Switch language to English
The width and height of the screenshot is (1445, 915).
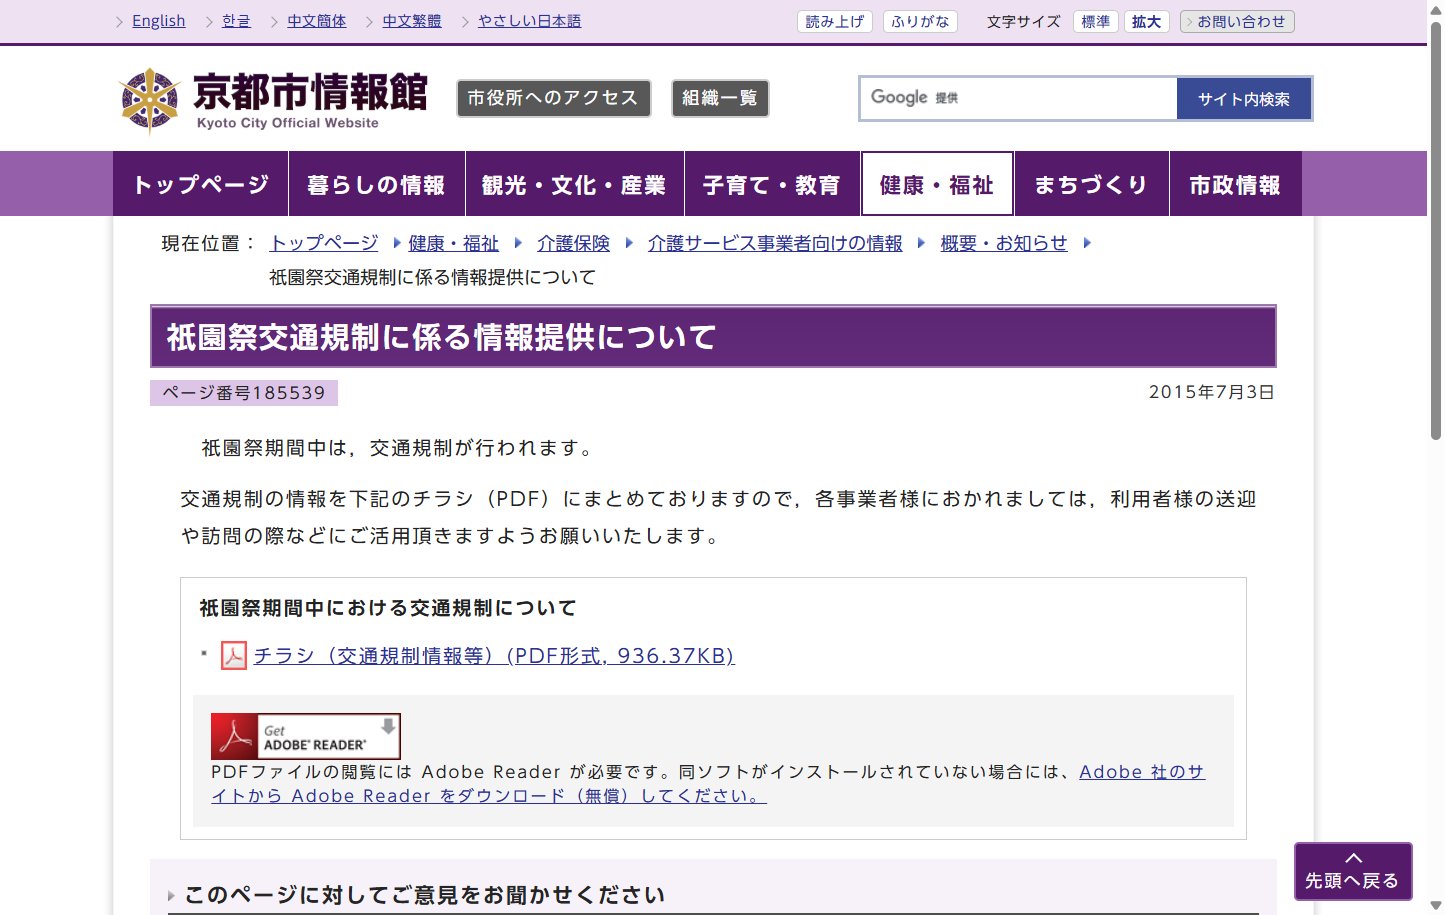[158, 21]
